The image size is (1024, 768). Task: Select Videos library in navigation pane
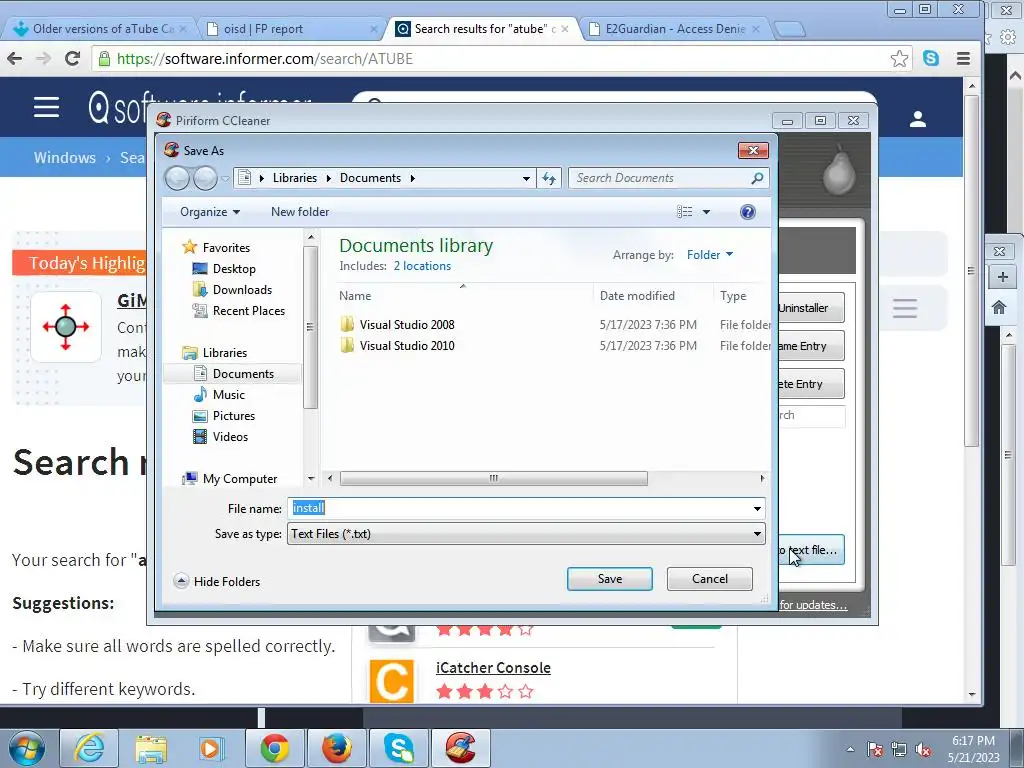pyautogui.click(x=230, y=436)
